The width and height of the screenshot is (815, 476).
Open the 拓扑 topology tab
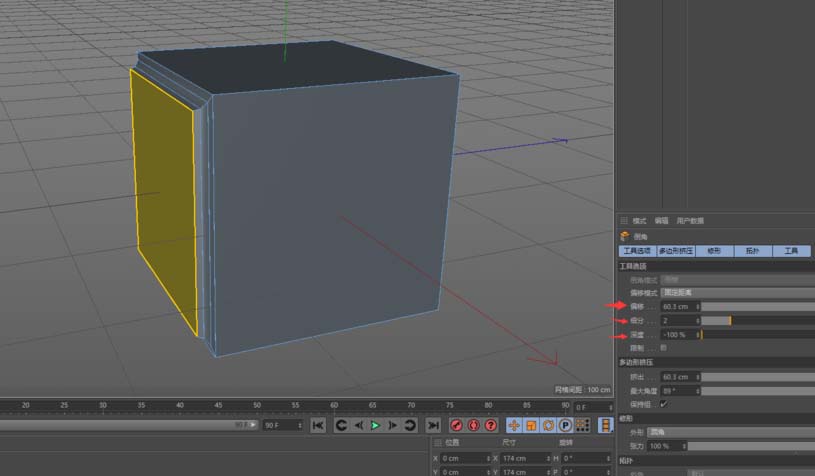point(753,251)
